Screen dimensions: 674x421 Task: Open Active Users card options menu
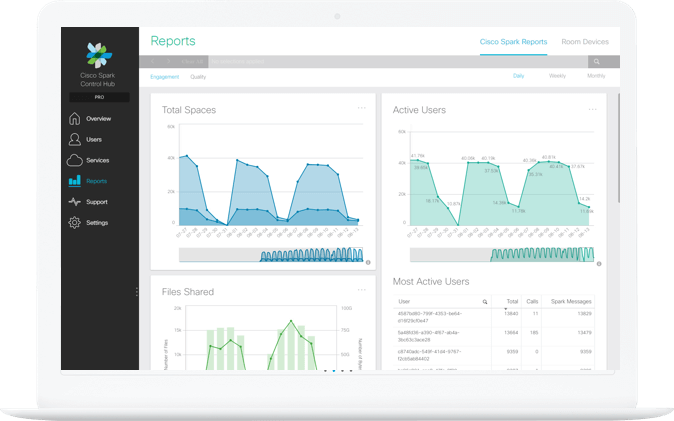click(x=593, y=108)
